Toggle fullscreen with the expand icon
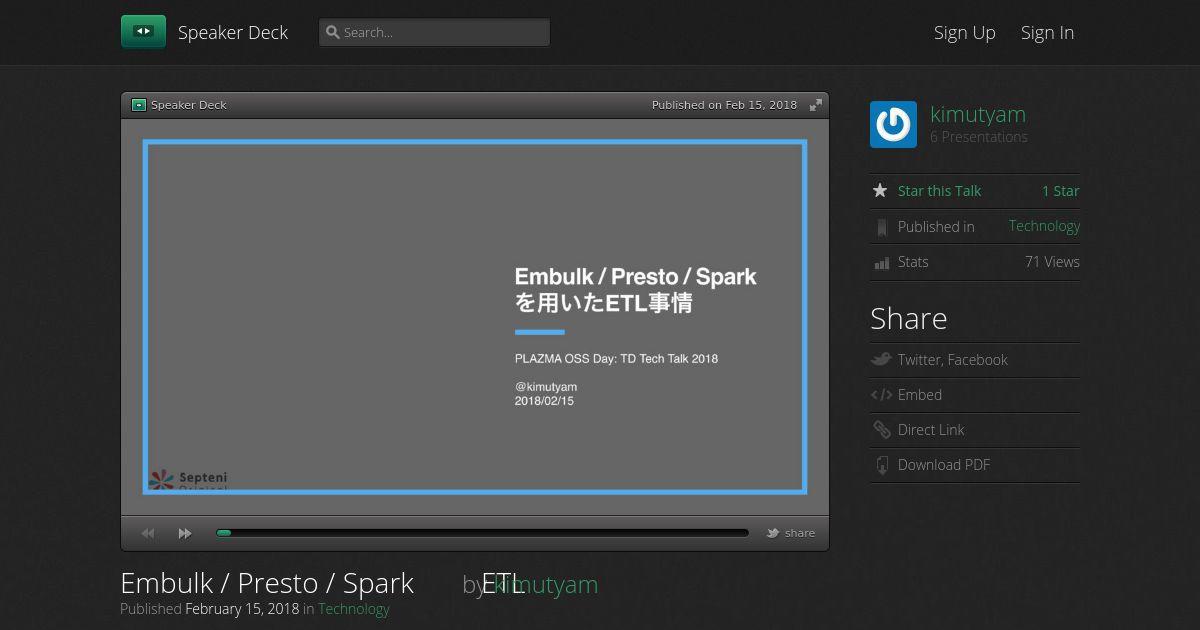The image size is (1200, 630). 816,105
